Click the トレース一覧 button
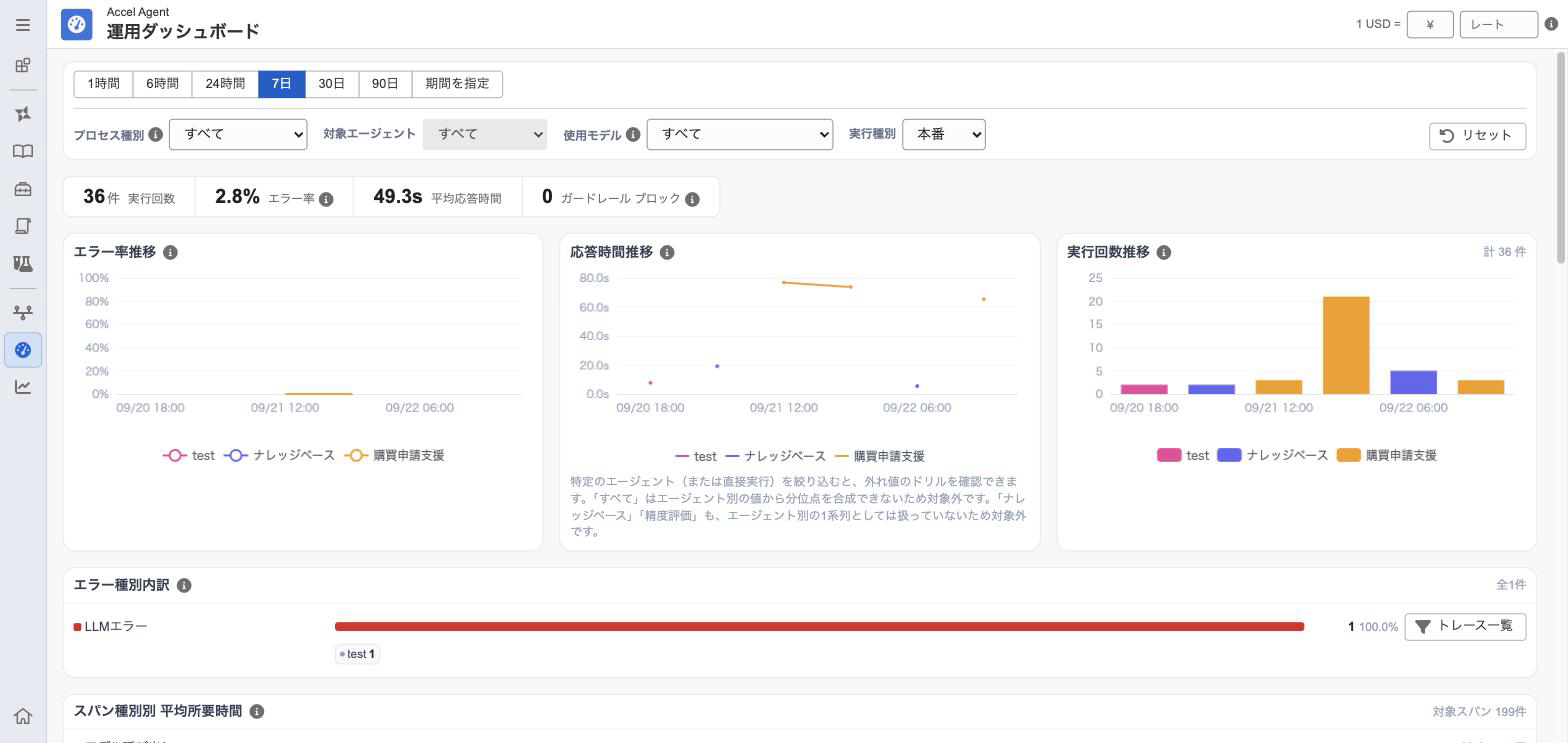This screenshot has height=743, width=1568. pyautogui.click(x=1465, y=627)
